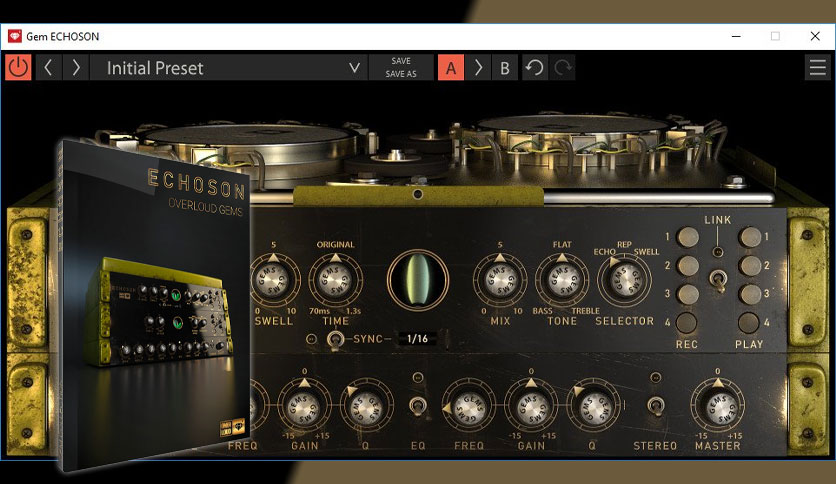The height and width of the screenshot is (484, 836).
Task: Click the ECHOSON Overloud Gems product box
Action: pyautogui.click(x=153, y=305)
